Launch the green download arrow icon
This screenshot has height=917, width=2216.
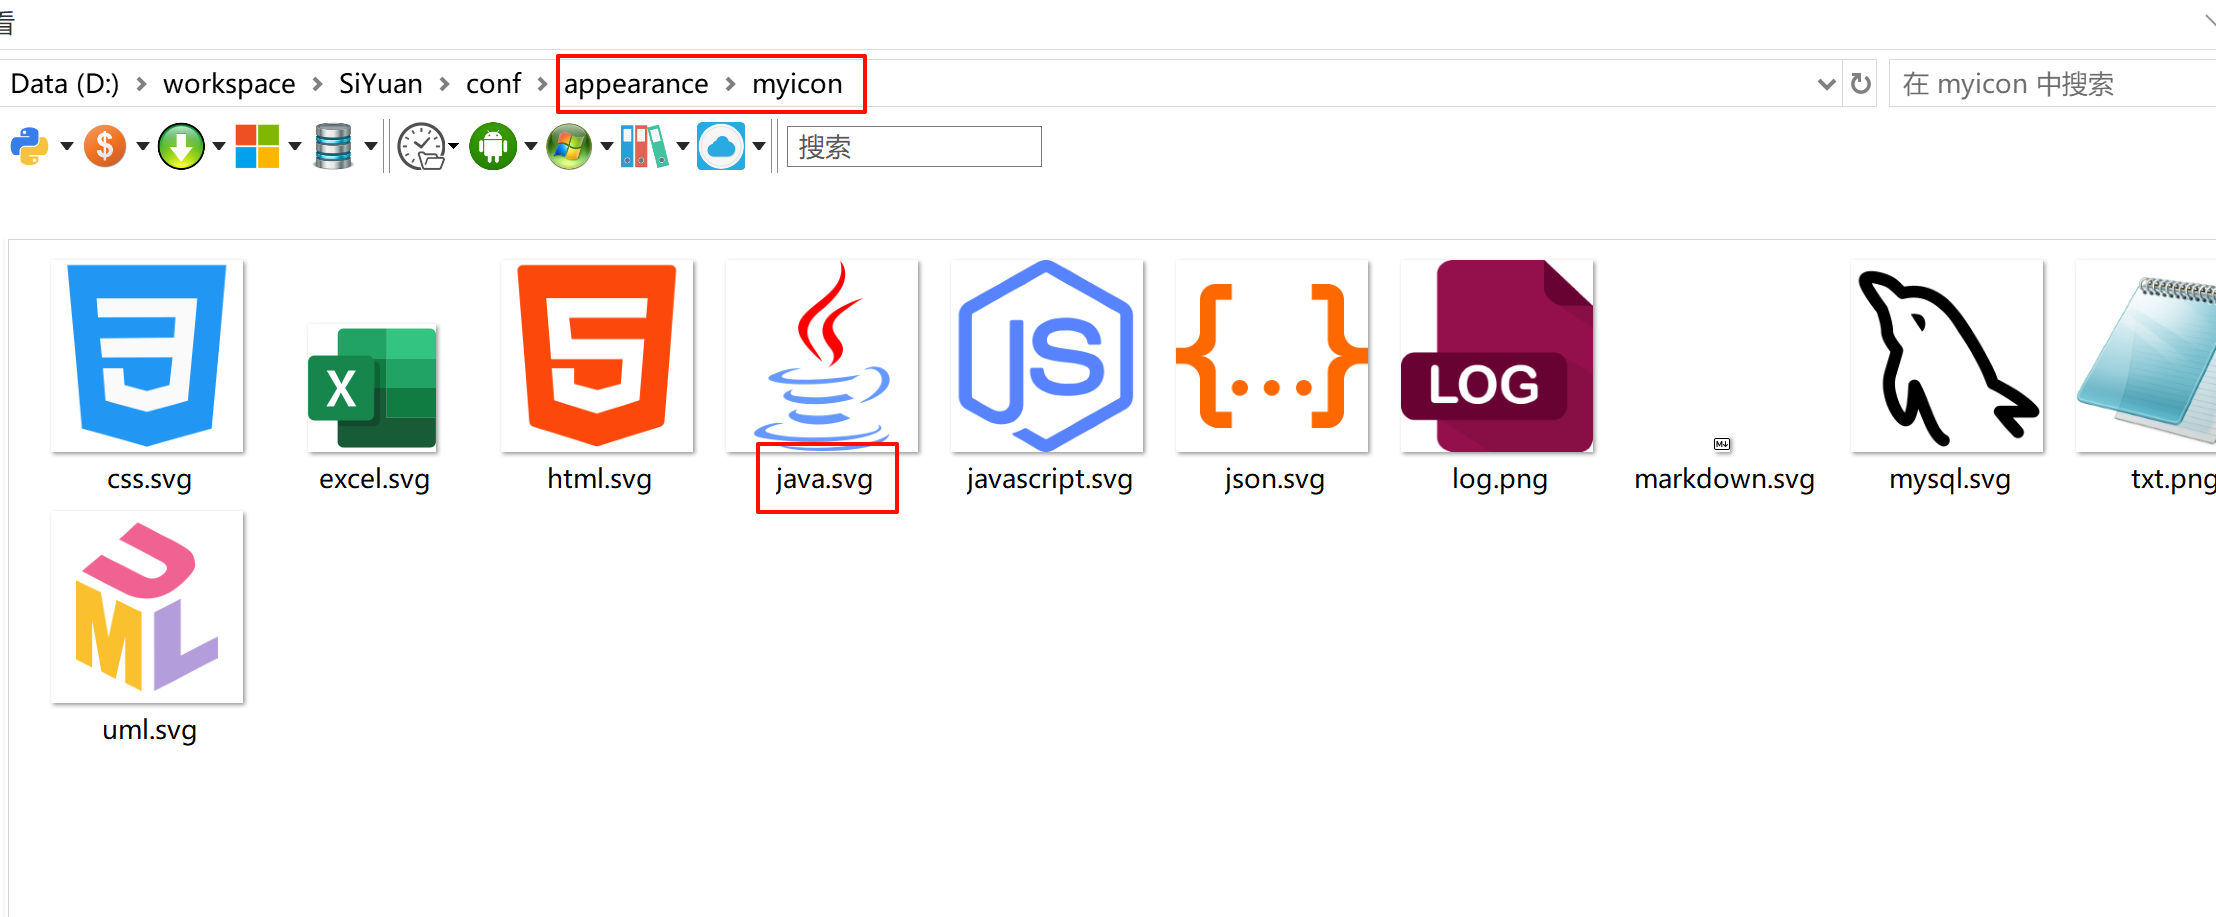point(181,146)
